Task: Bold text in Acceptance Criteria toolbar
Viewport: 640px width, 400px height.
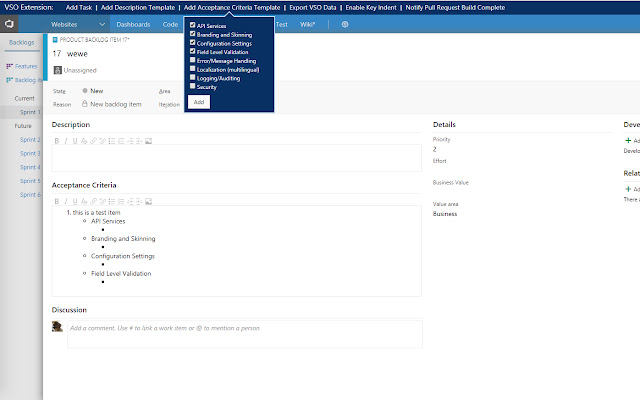Action: [x=57, y=201]
